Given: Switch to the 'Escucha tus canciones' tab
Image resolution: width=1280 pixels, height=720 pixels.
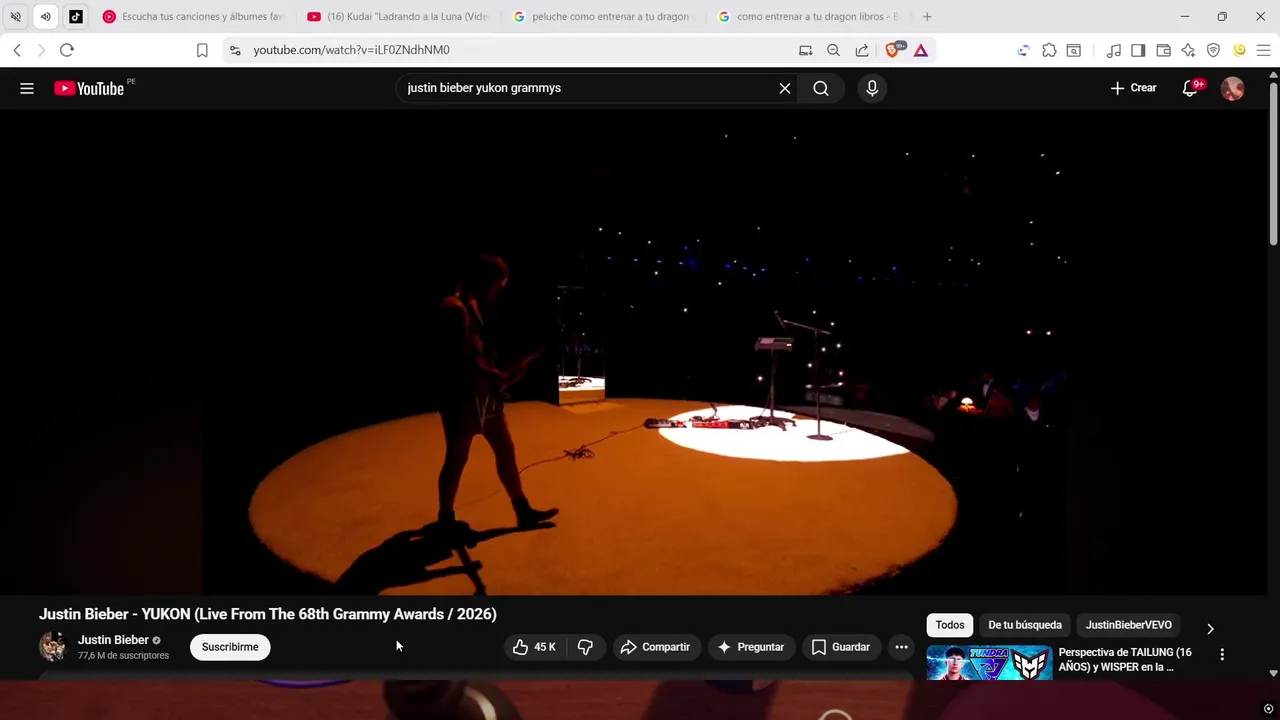Looking at the screenshot, I should pos(194,16).
